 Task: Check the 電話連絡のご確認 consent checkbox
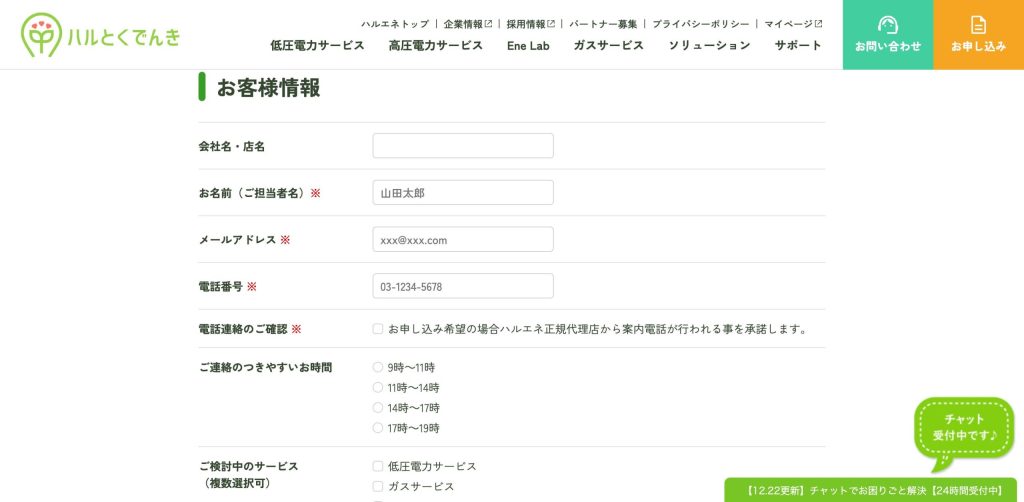click(377, 329)
